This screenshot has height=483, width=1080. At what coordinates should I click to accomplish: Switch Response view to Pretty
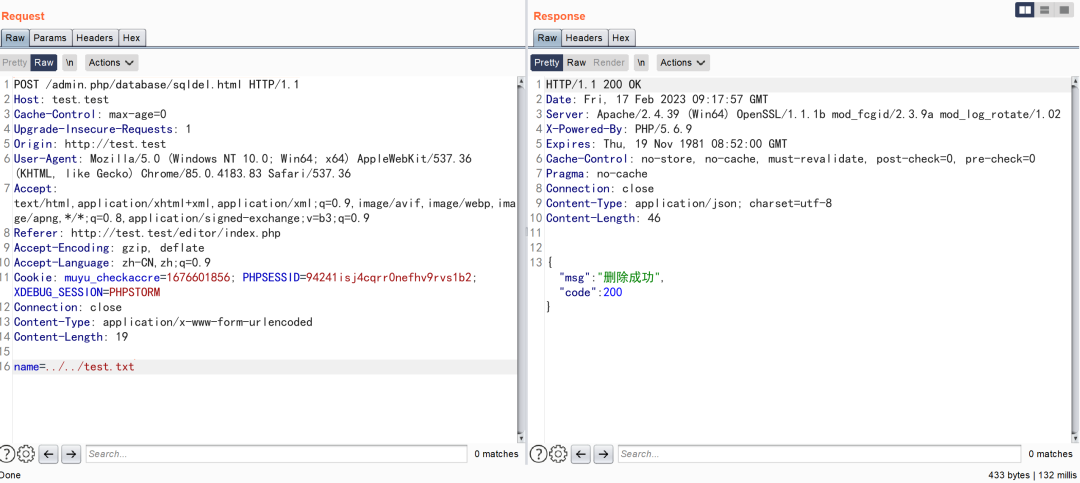click(x=547, y=63)
